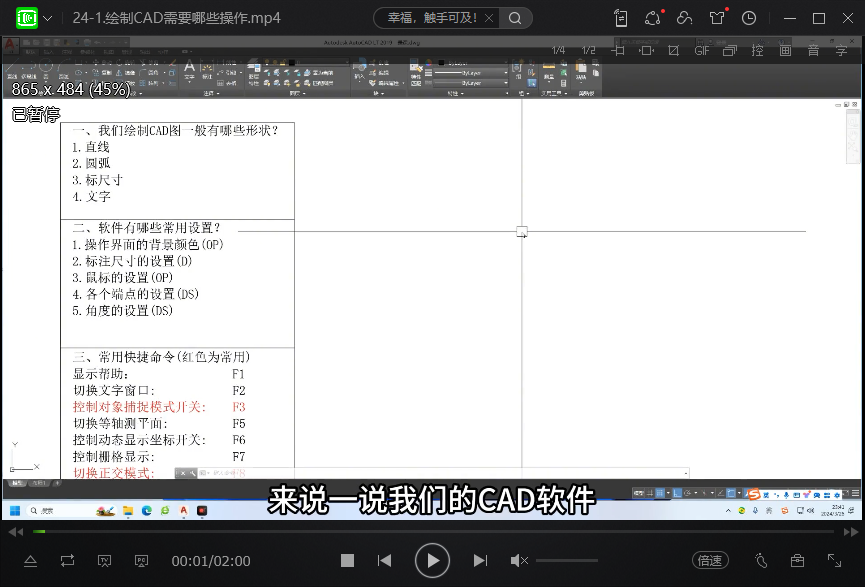This screenshot has width=865, height=587.
Task: Stop the video playback
Action: point(347,561)
